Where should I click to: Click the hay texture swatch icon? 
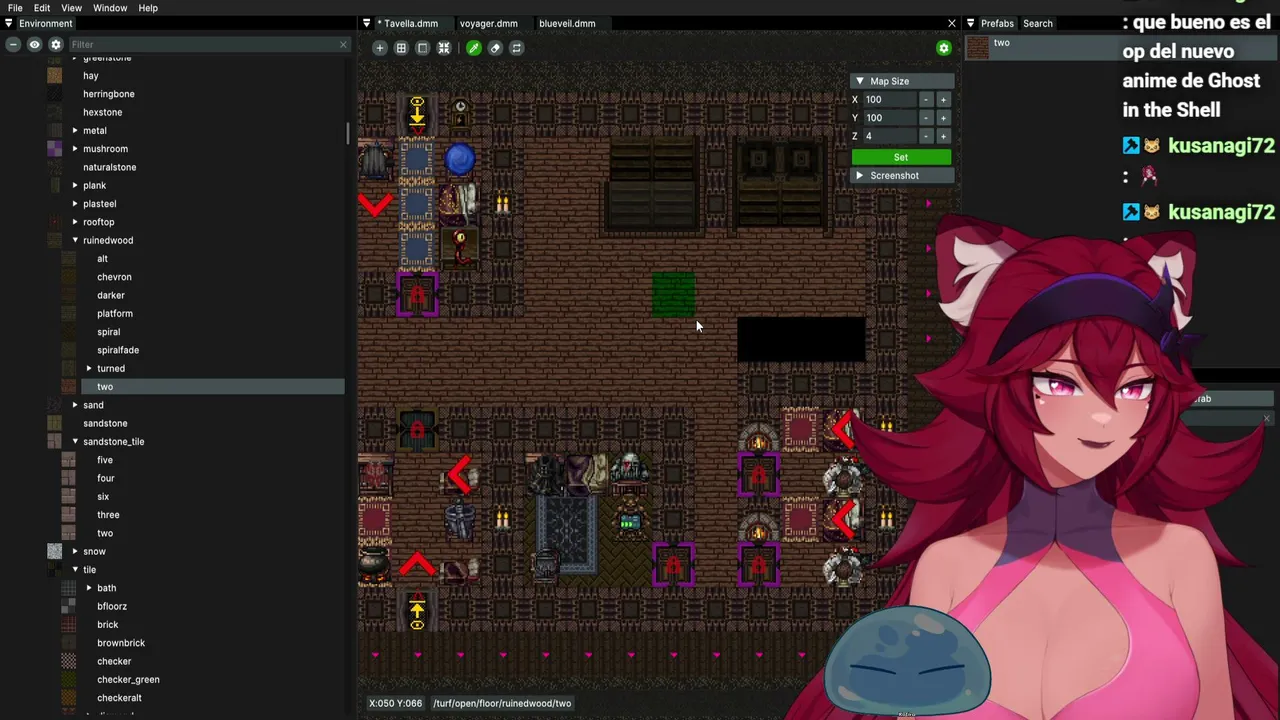(55, 76)
